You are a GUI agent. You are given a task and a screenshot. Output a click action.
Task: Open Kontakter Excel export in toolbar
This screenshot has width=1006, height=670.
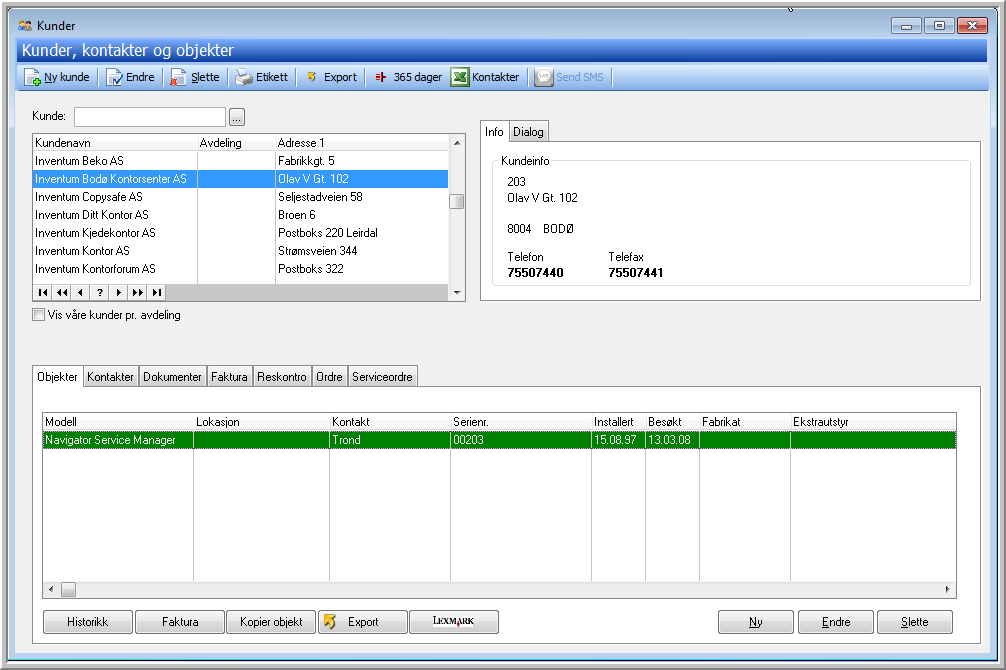460,78
